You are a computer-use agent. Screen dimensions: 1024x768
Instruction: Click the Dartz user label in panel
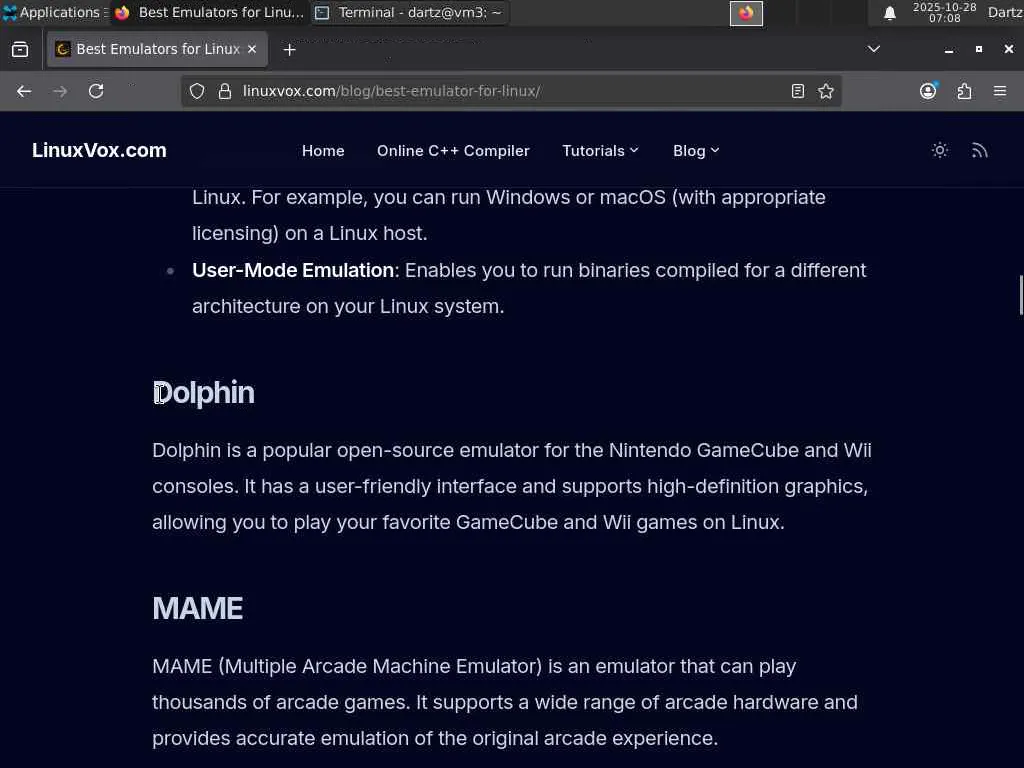[x=1005, y=12]
